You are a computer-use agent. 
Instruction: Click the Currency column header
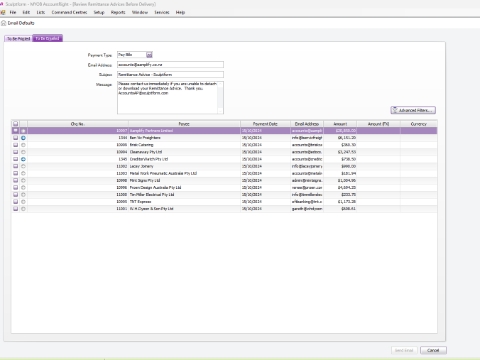pos(419,124)
